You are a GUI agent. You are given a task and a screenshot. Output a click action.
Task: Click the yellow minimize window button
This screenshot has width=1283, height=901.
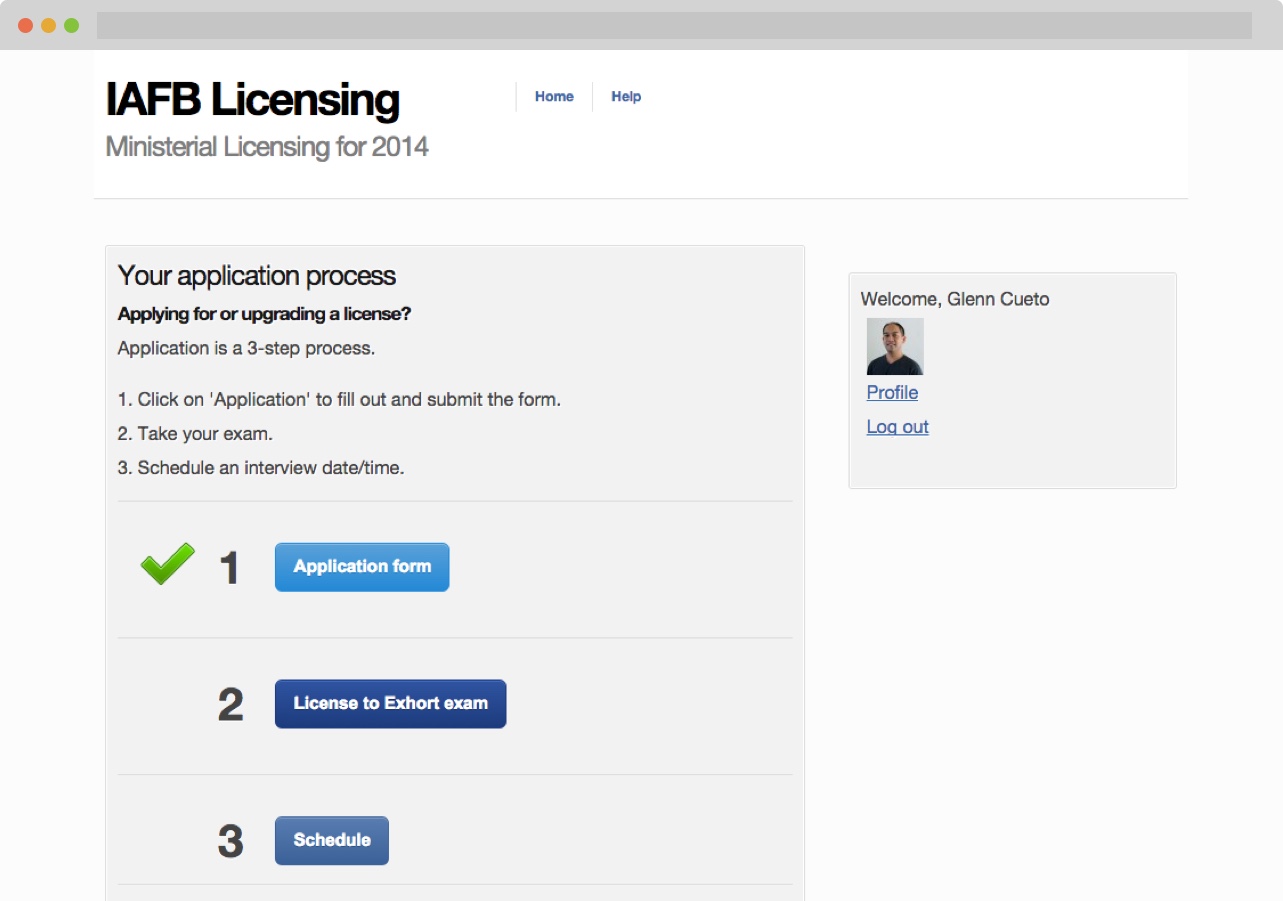(x=48, y=26)
